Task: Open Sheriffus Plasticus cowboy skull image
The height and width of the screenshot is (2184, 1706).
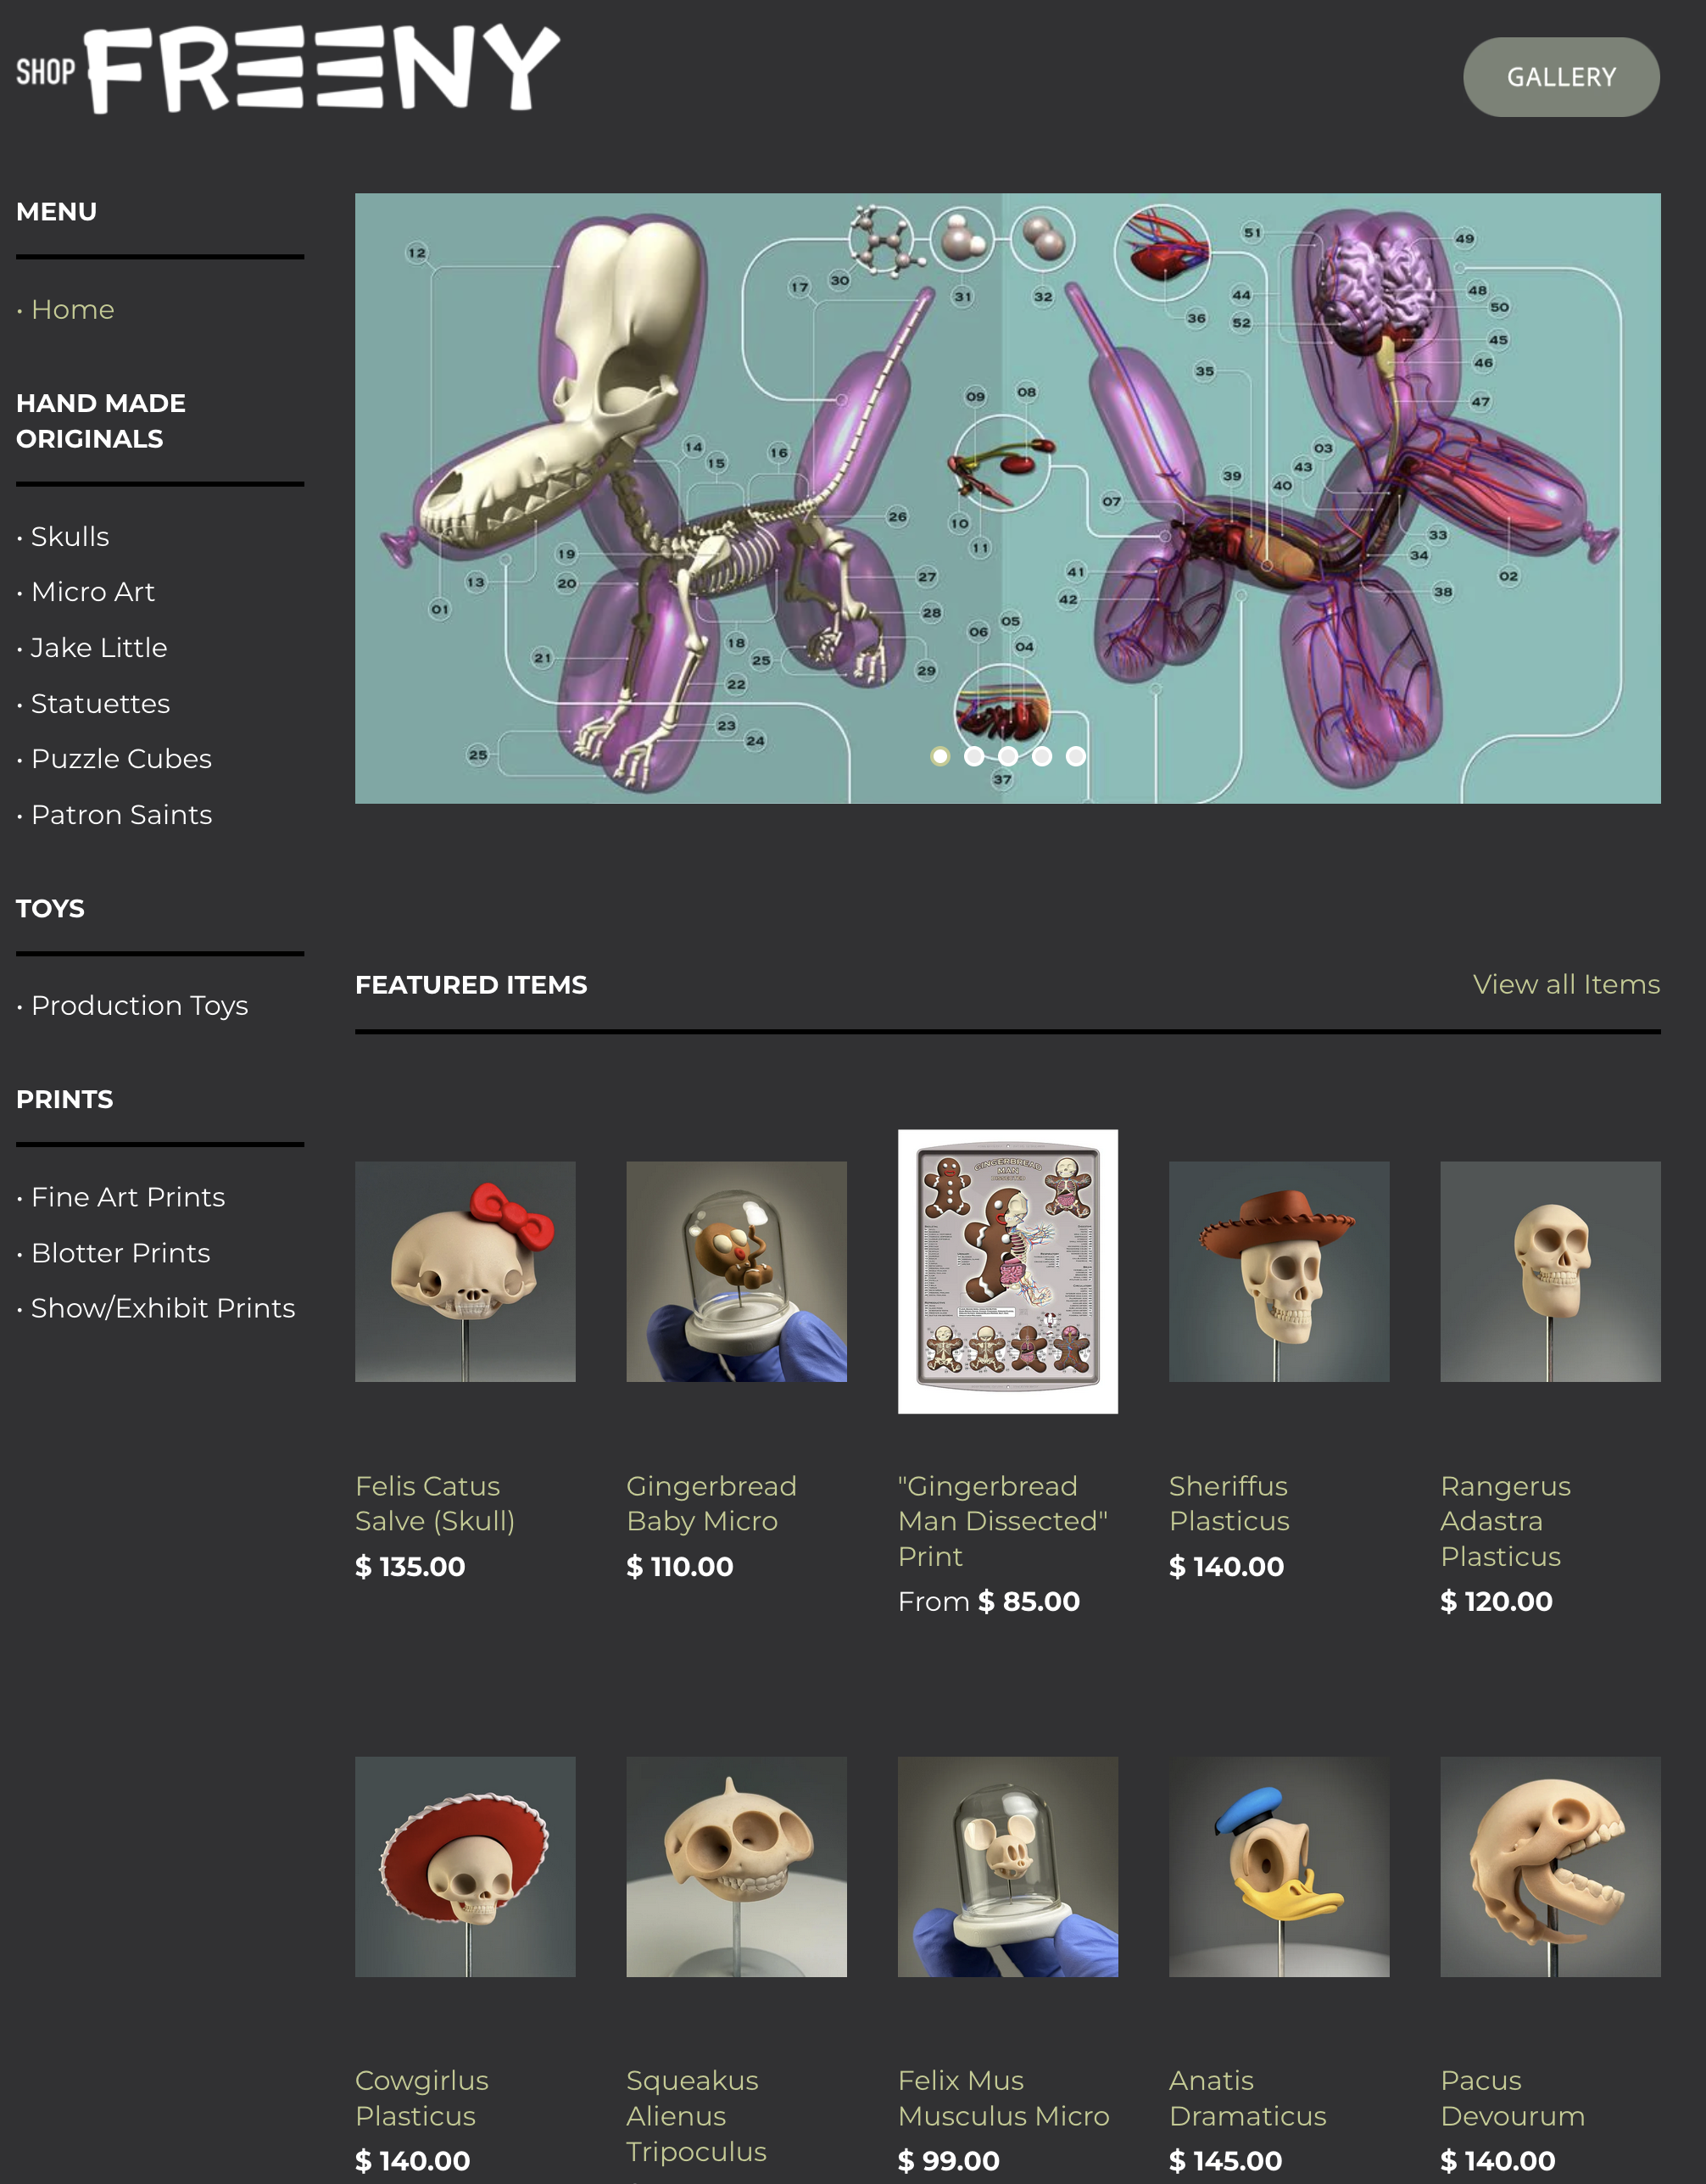Action: [1279, 1271]
